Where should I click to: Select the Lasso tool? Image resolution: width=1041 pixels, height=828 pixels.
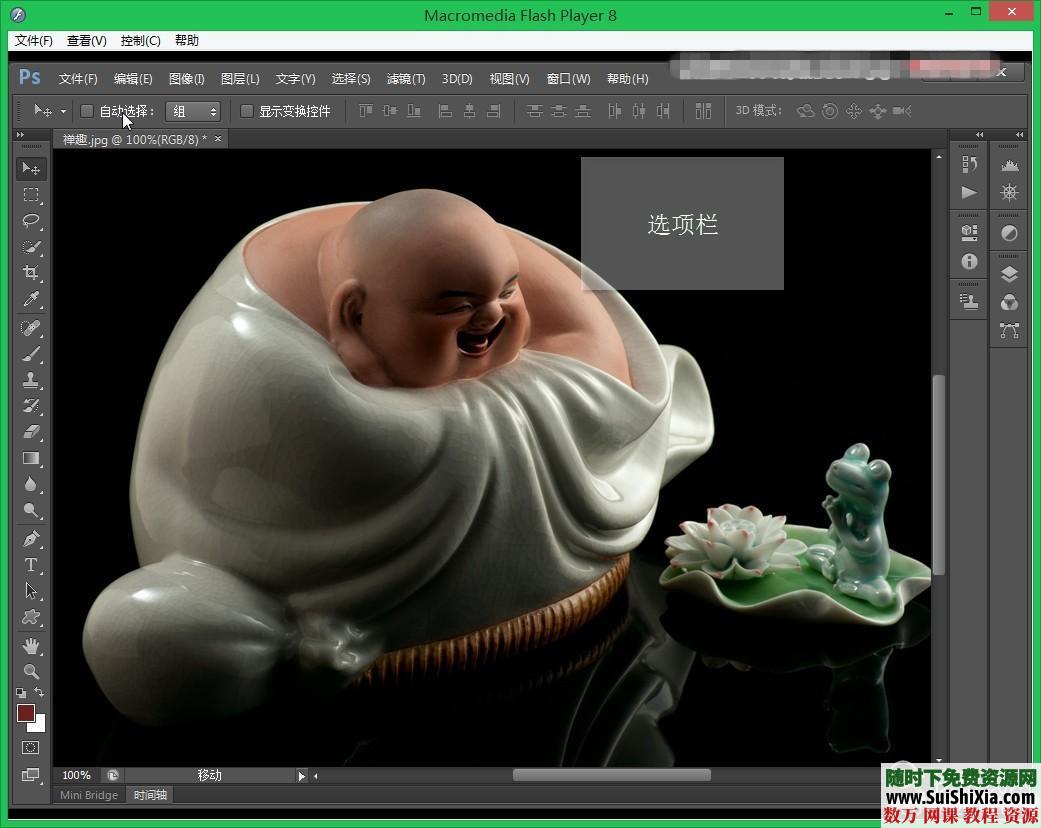31,221
